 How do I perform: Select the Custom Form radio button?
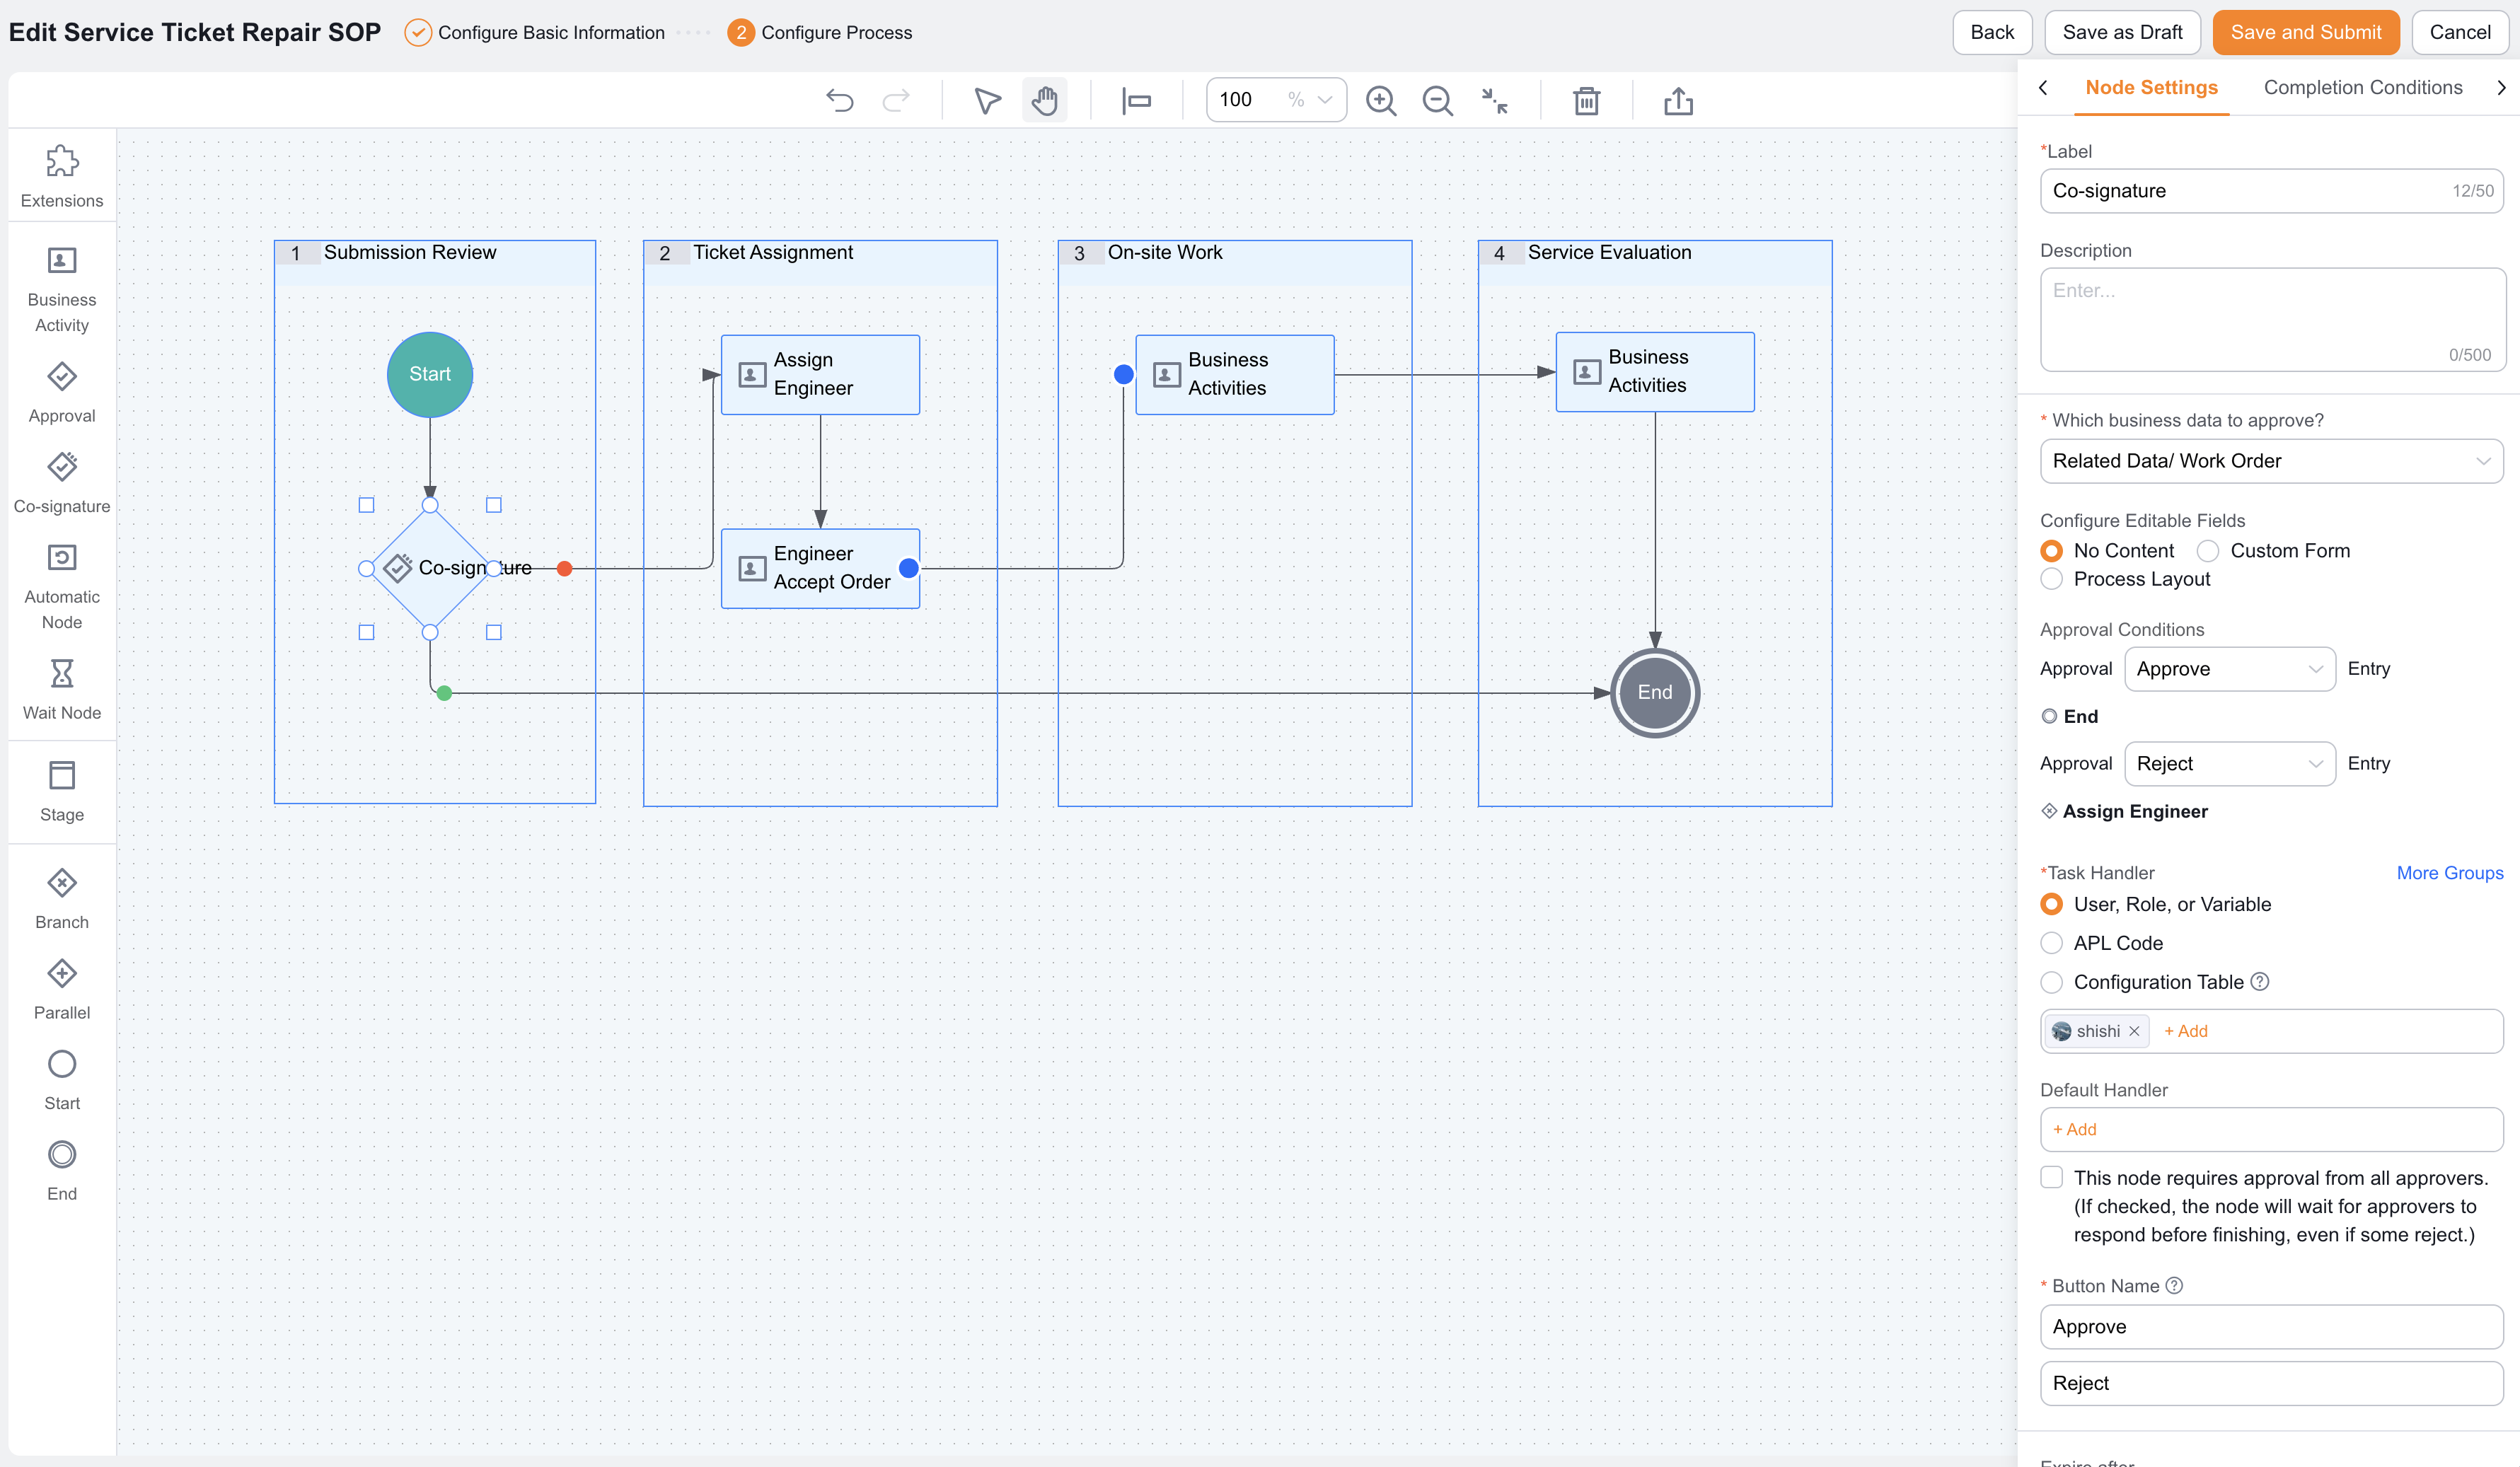point(2208,551)
